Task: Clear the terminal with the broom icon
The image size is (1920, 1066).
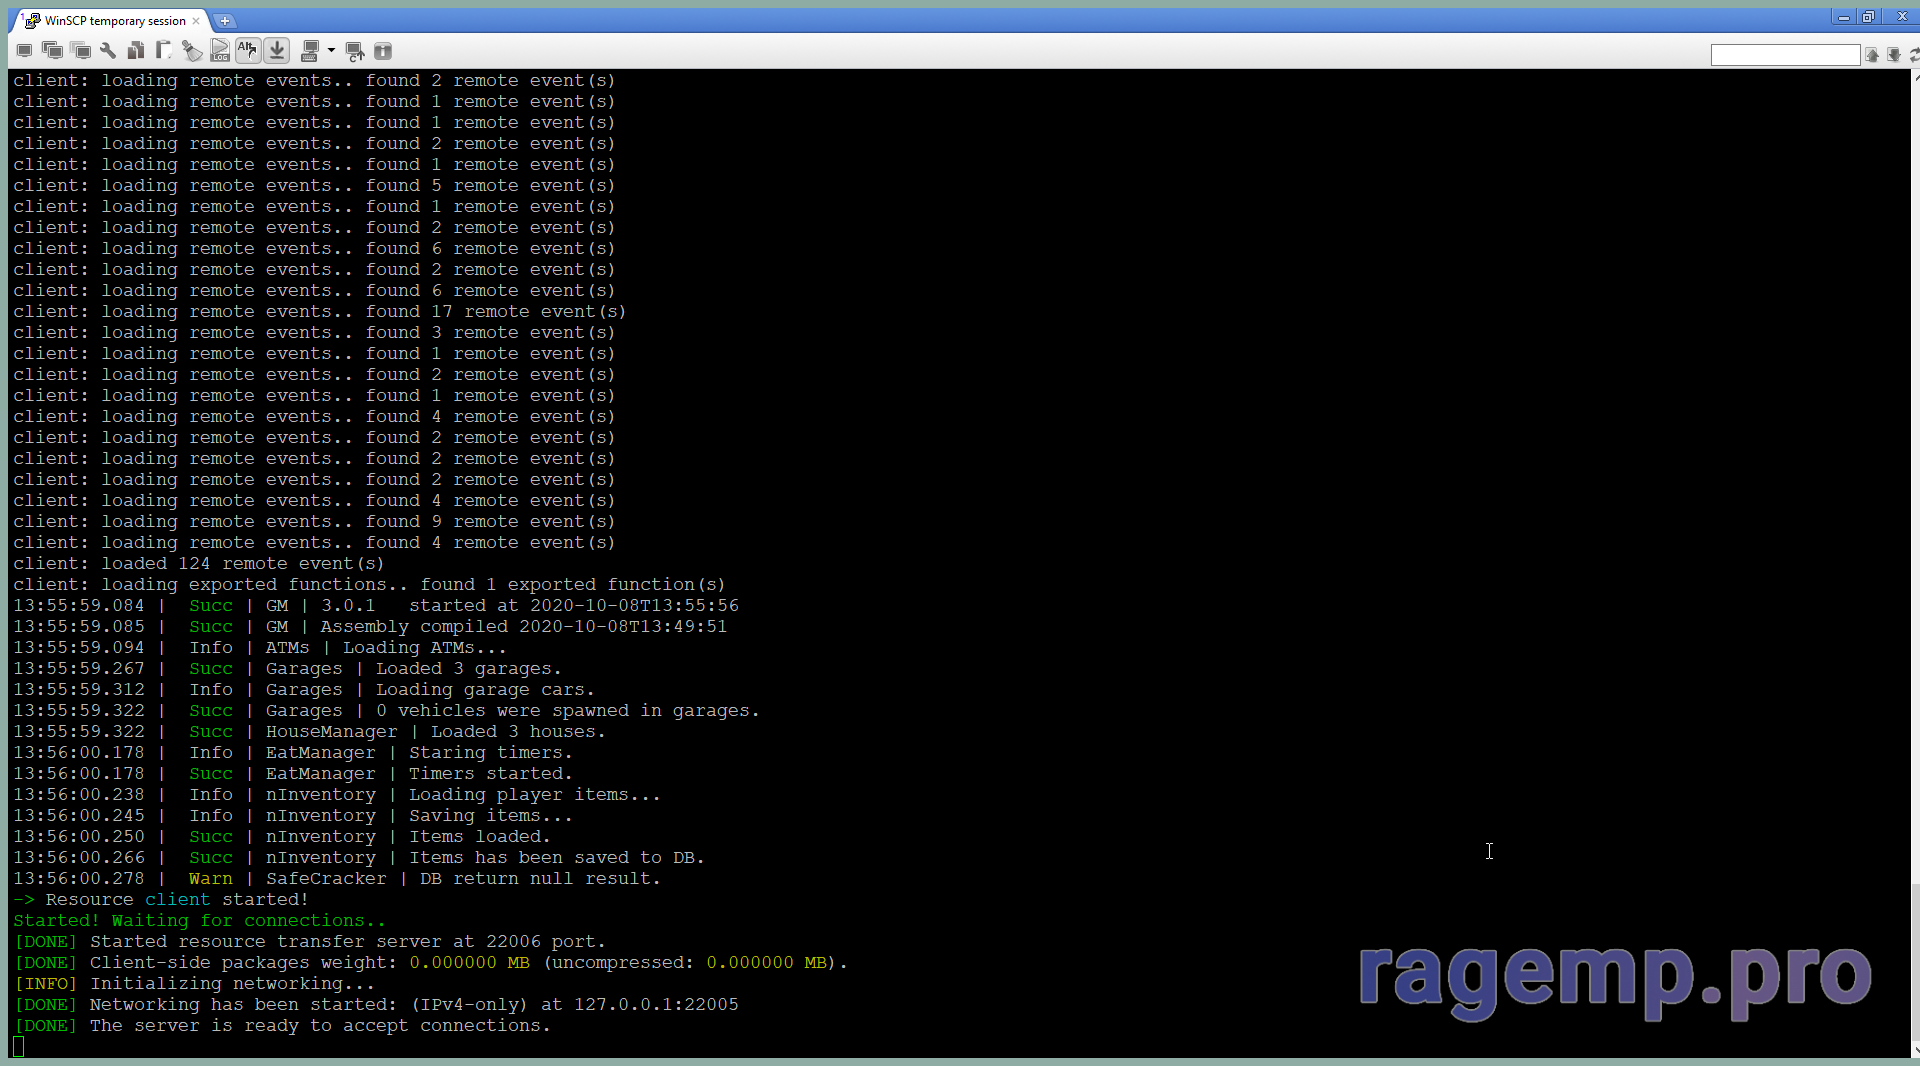Action: coord(192,51)
